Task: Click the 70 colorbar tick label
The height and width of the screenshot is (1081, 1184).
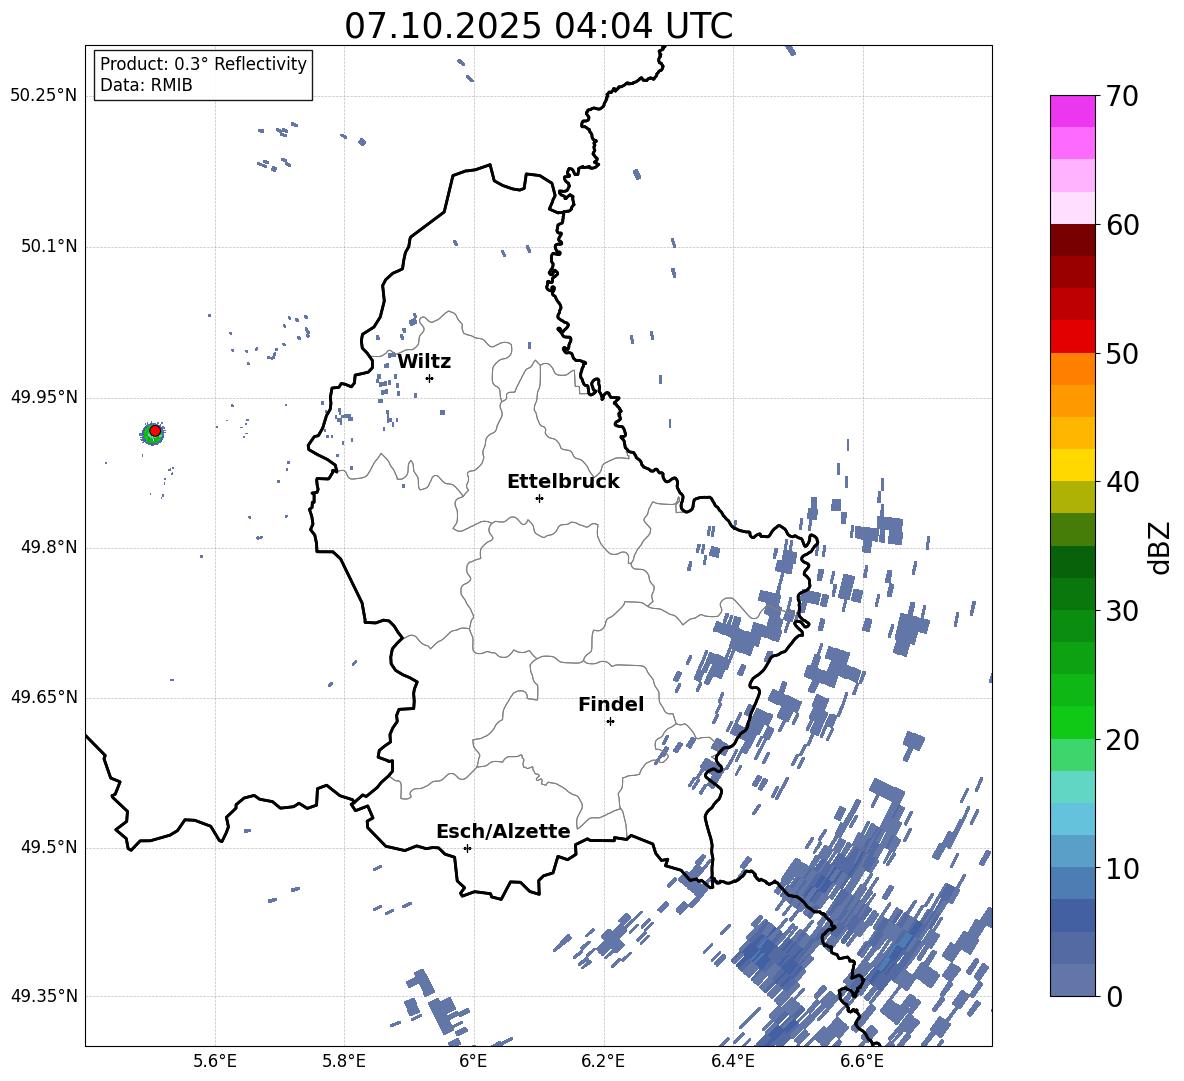Action: (x=1121, y=96)
